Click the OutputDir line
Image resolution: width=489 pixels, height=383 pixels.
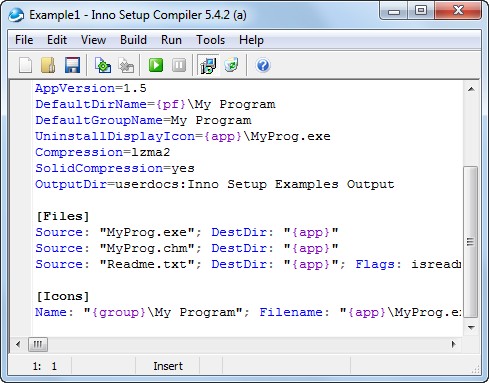(x=215, y=184)
